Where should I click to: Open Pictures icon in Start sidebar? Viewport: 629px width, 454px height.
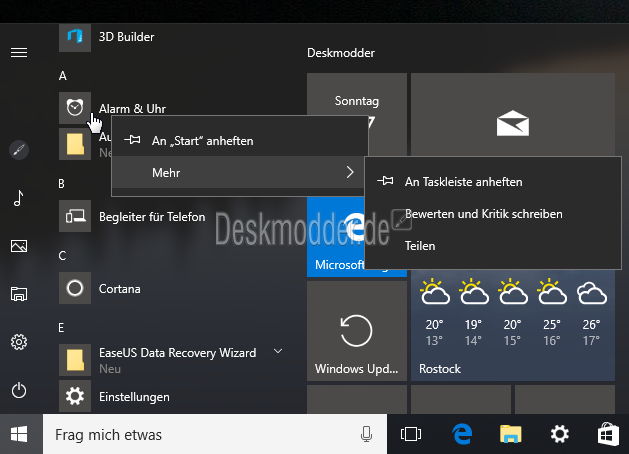18,246
